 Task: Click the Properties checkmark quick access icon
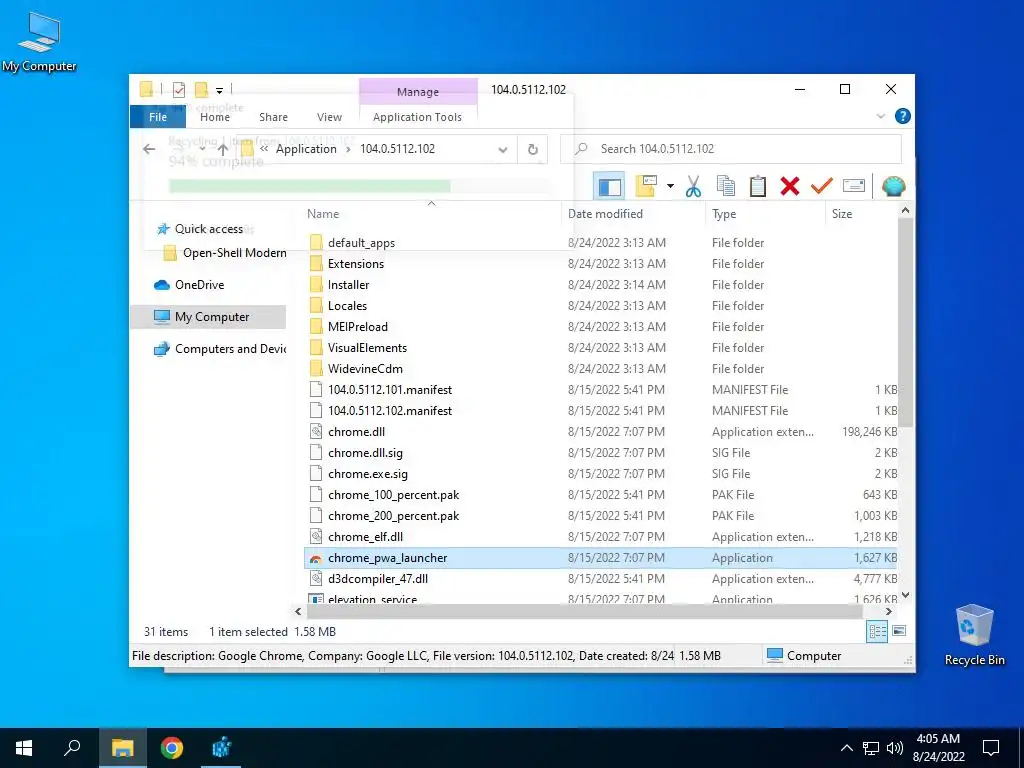[x=179, y=89]
